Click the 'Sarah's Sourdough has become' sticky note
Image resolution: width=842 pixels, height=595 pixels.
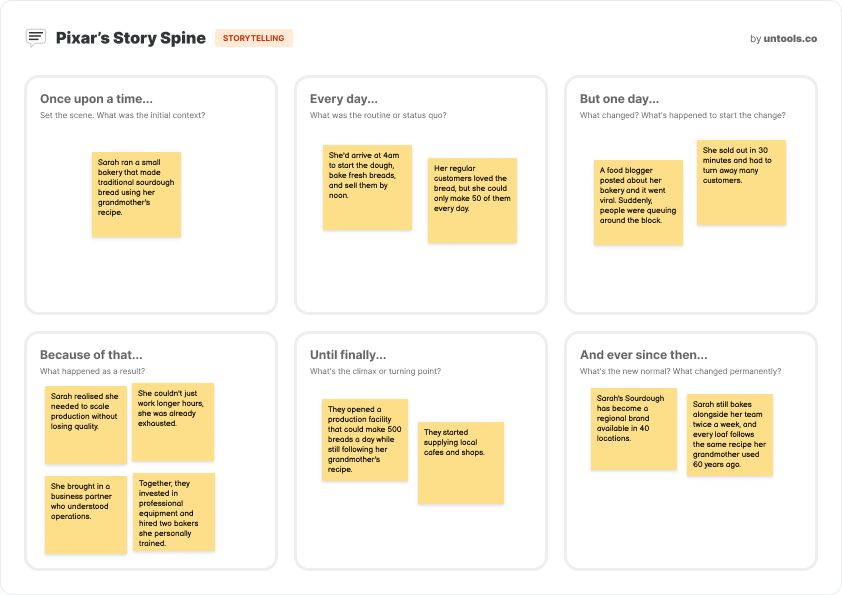pyautogui.click(x=633, y=428)
